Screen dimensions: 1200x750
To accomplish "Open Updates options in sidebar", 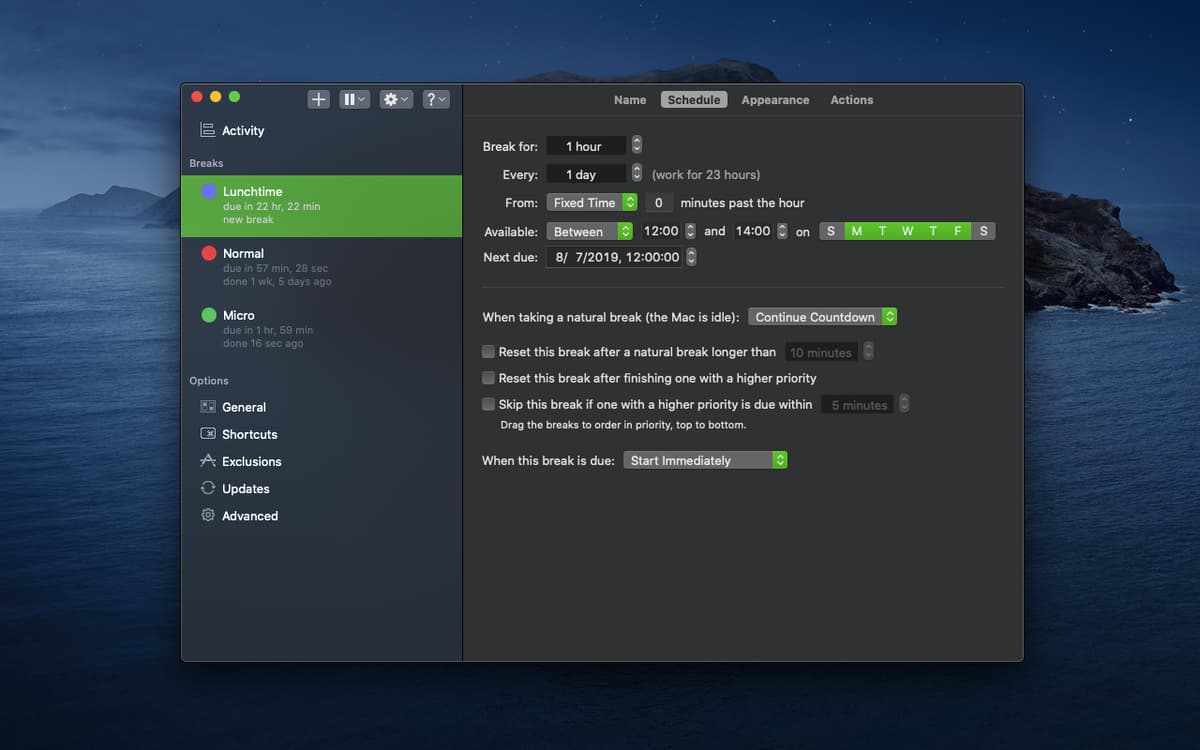I will click(x=245, y=488).
